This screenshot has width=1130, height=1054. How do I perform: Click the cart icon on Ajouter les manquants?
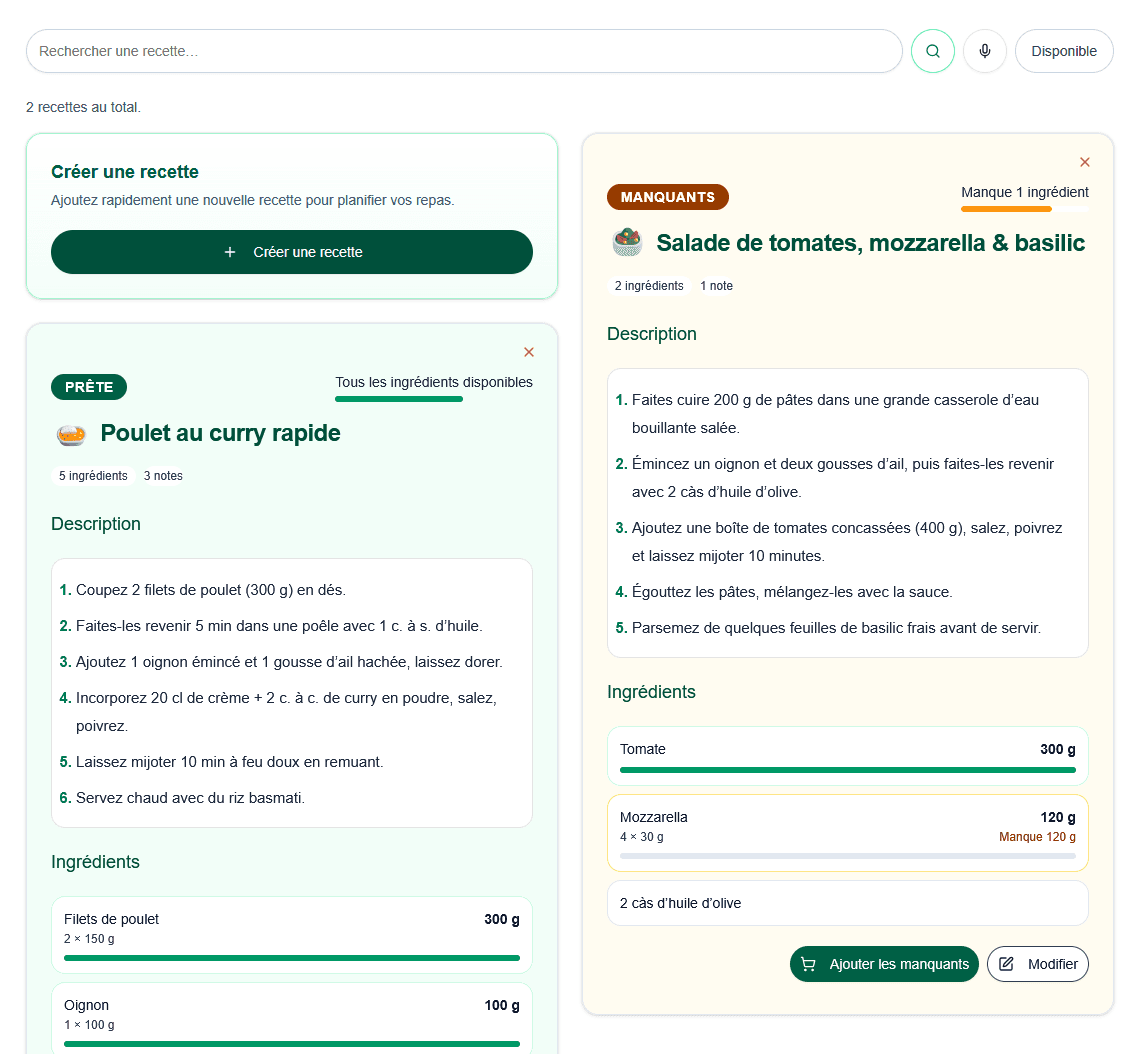807,964
